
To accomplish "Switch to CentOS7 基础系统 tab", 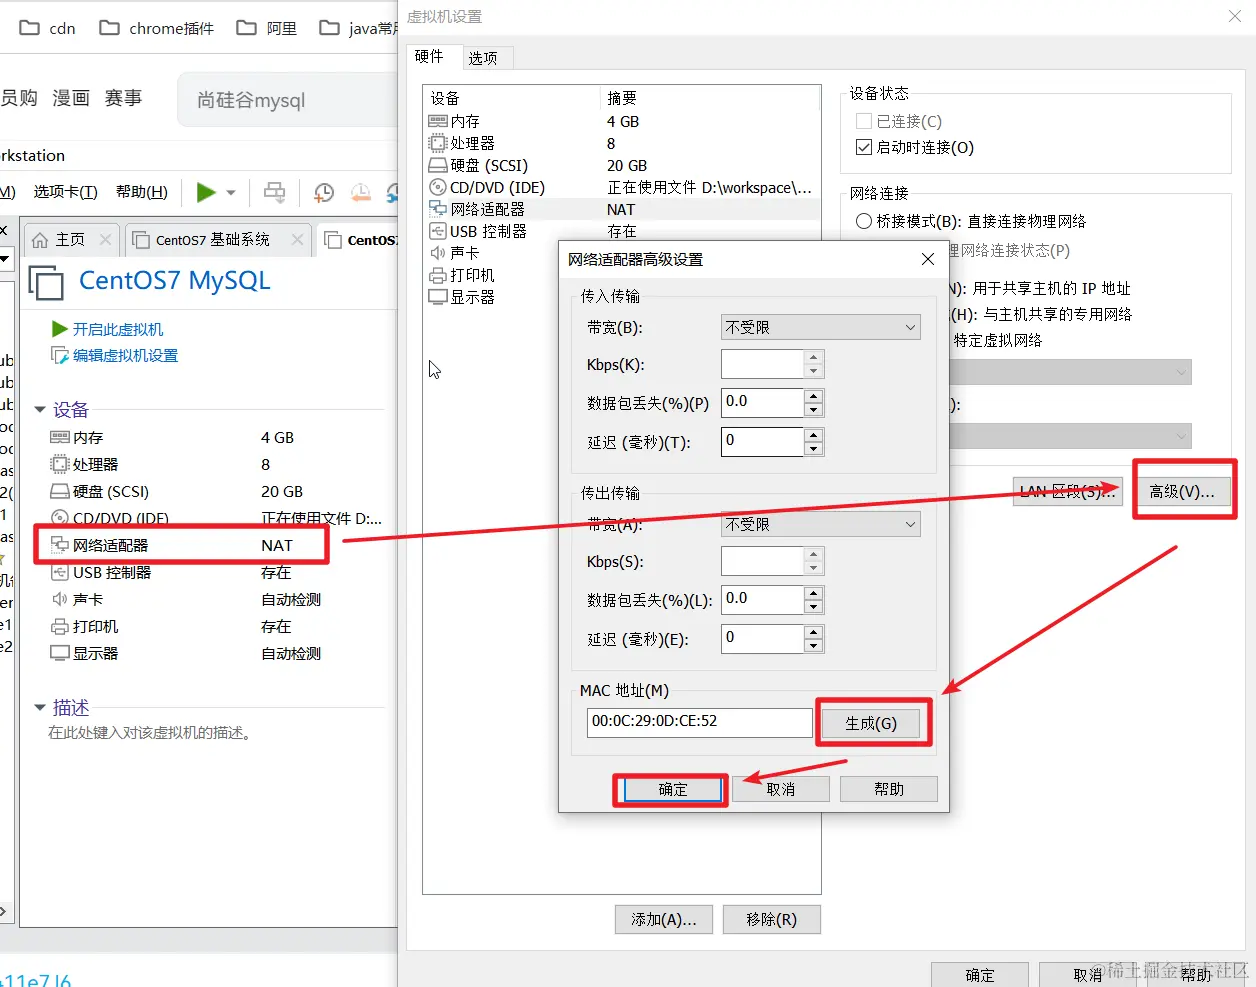I will click(212, 240).
